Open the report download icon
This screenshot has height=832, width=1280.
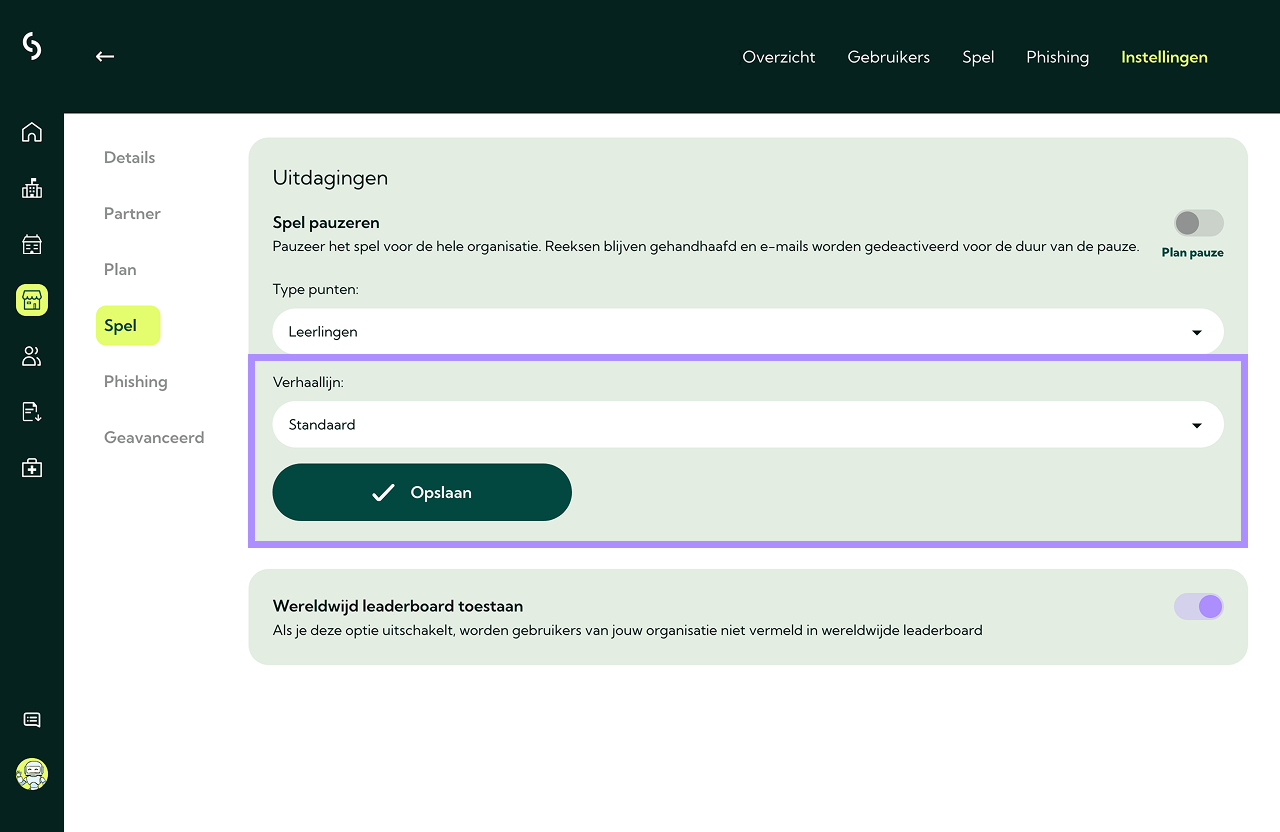tap(32, 412)
